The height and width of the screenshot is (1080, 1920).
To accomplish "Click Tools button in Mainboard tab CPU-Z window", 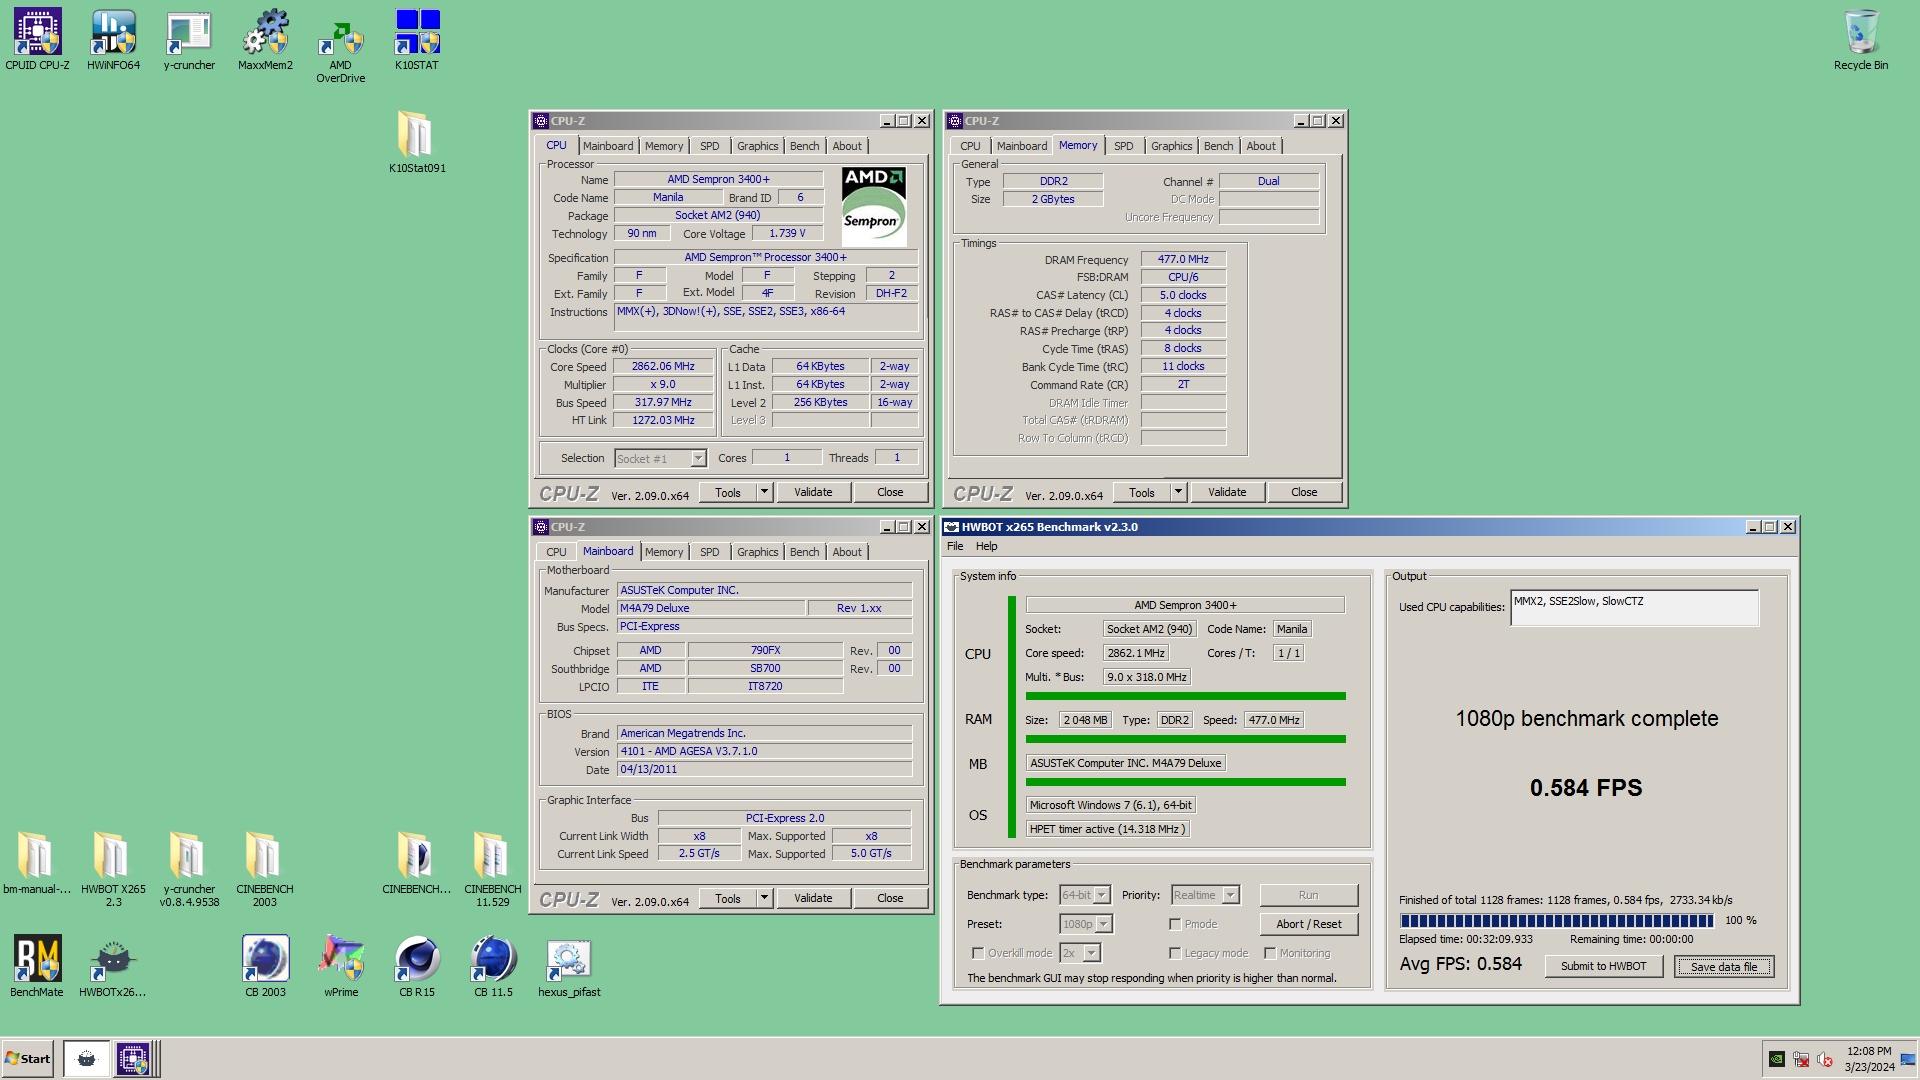I will (727, 898).
